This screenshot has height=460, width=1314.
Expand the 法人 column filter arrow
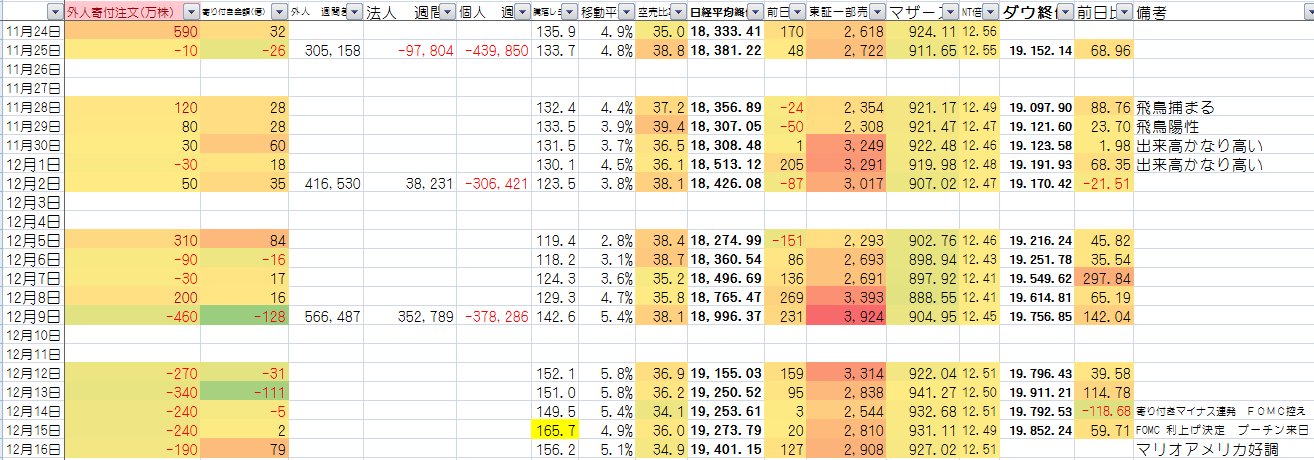click(x=447, y=12)
